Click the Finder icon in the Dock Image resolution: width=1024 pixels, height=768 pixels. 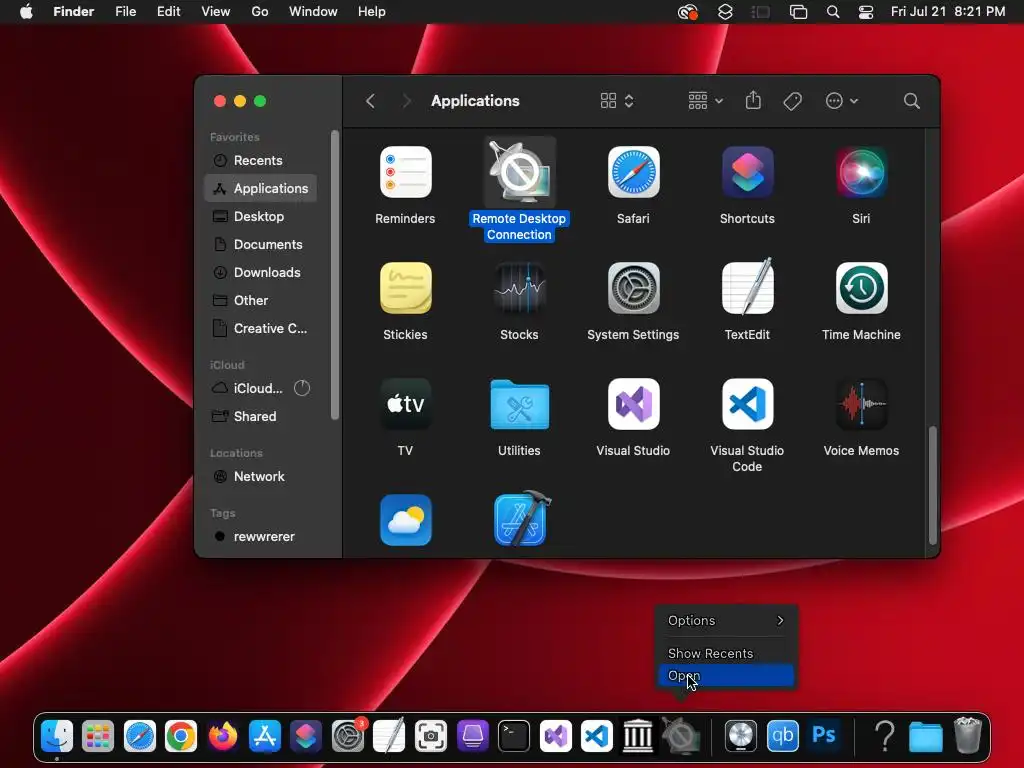57,737
